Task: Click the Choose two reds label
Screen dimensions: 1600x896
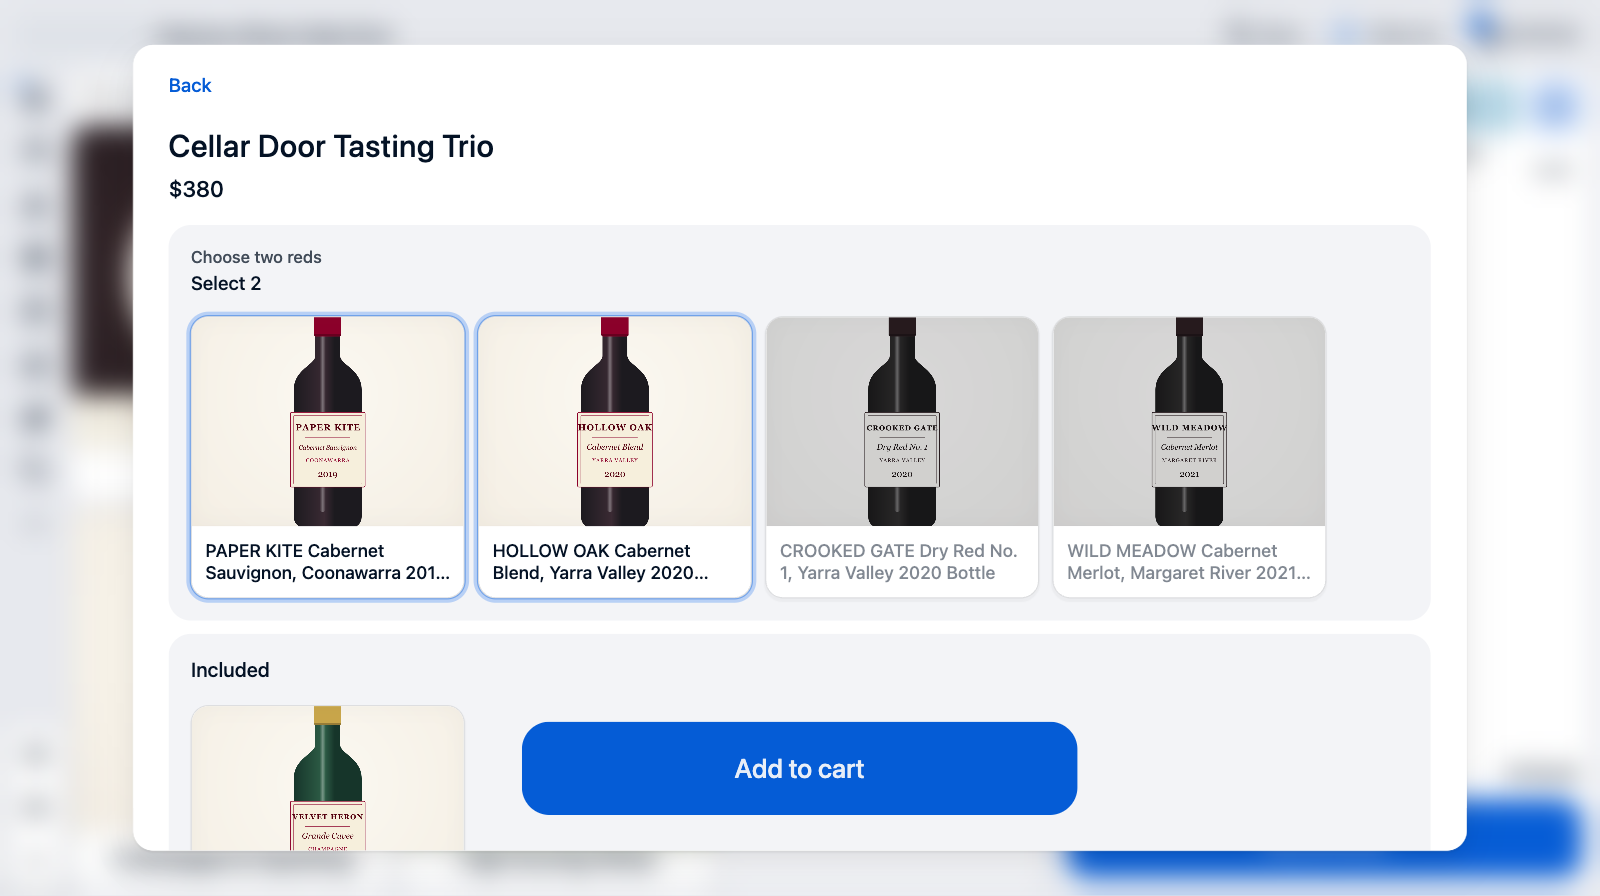Action: coord(256,257)
